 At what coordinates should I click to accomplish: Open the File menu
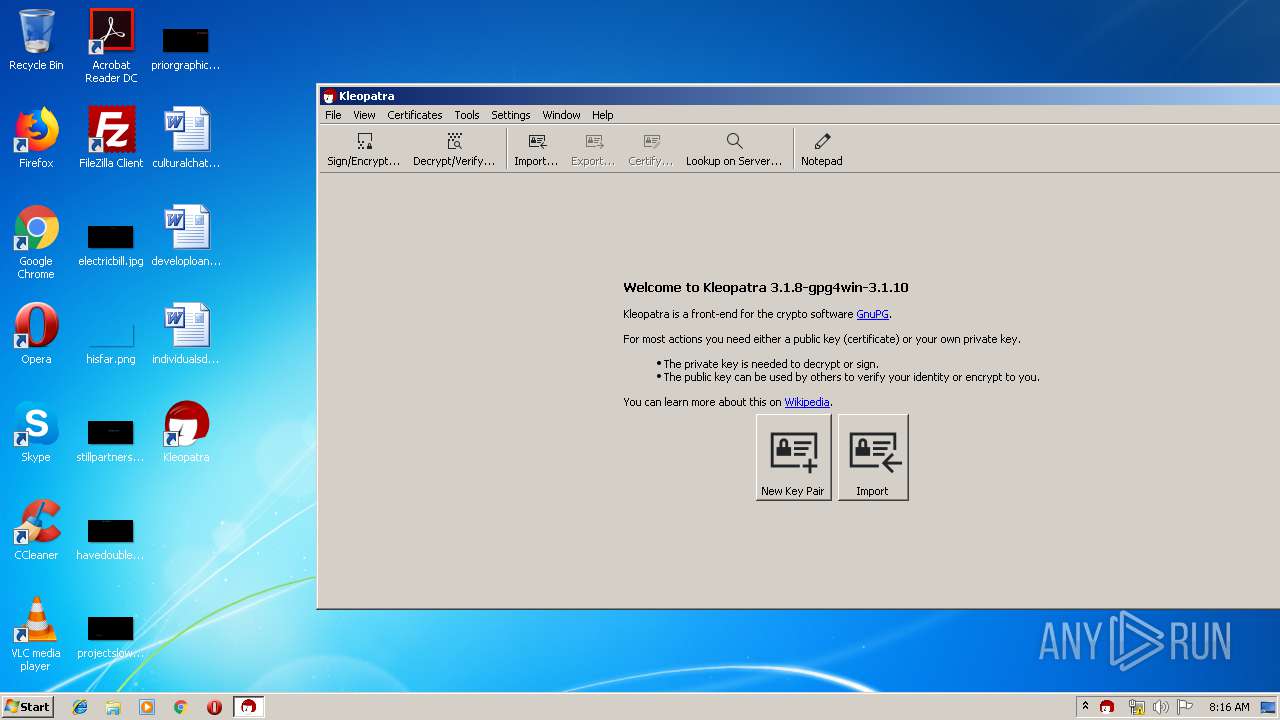click(333, 115)
